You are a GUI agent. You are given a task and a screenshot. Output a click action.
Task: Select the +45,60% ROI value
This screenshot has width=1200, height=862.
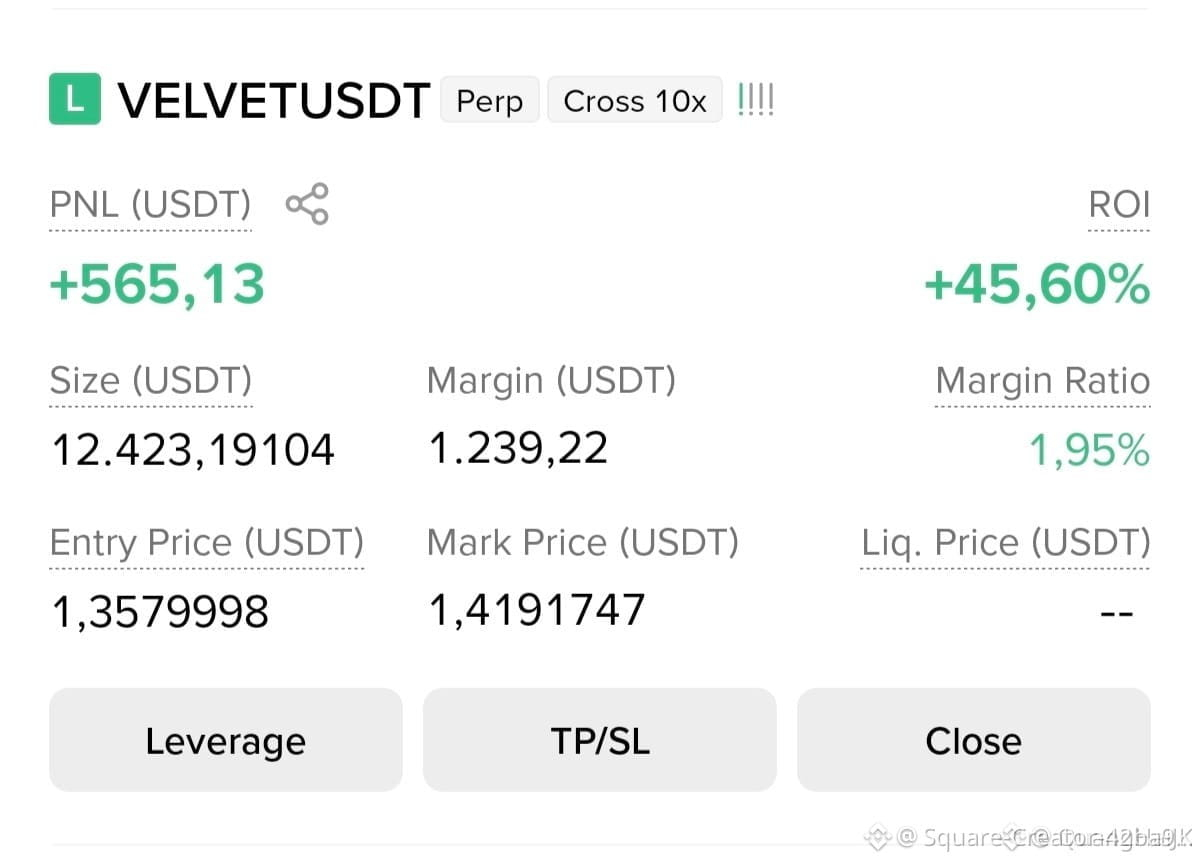pyautogui.click(x=1037, y=284)
